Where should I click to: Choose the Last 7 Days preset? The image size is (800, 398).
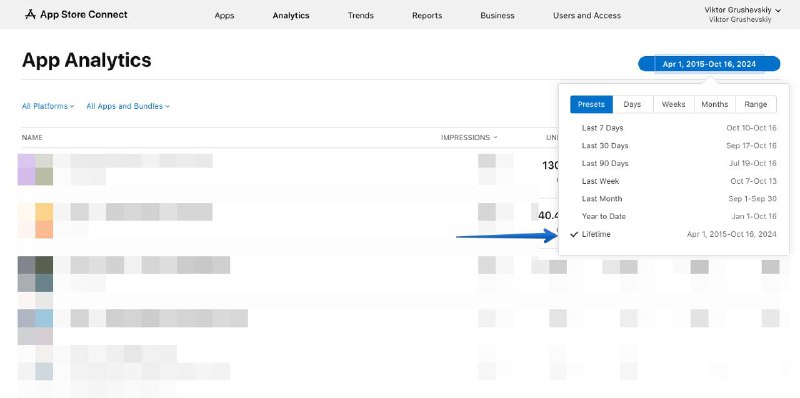[679, 128]
